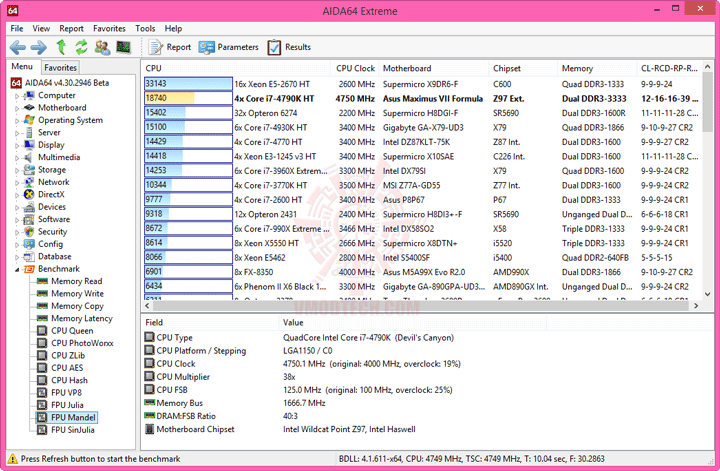Image resolution: width=720 pixels, height=471 pixels.
Task: Select AIDA64 v4.30.2946 Beta root node
Action: click(60, 83)
